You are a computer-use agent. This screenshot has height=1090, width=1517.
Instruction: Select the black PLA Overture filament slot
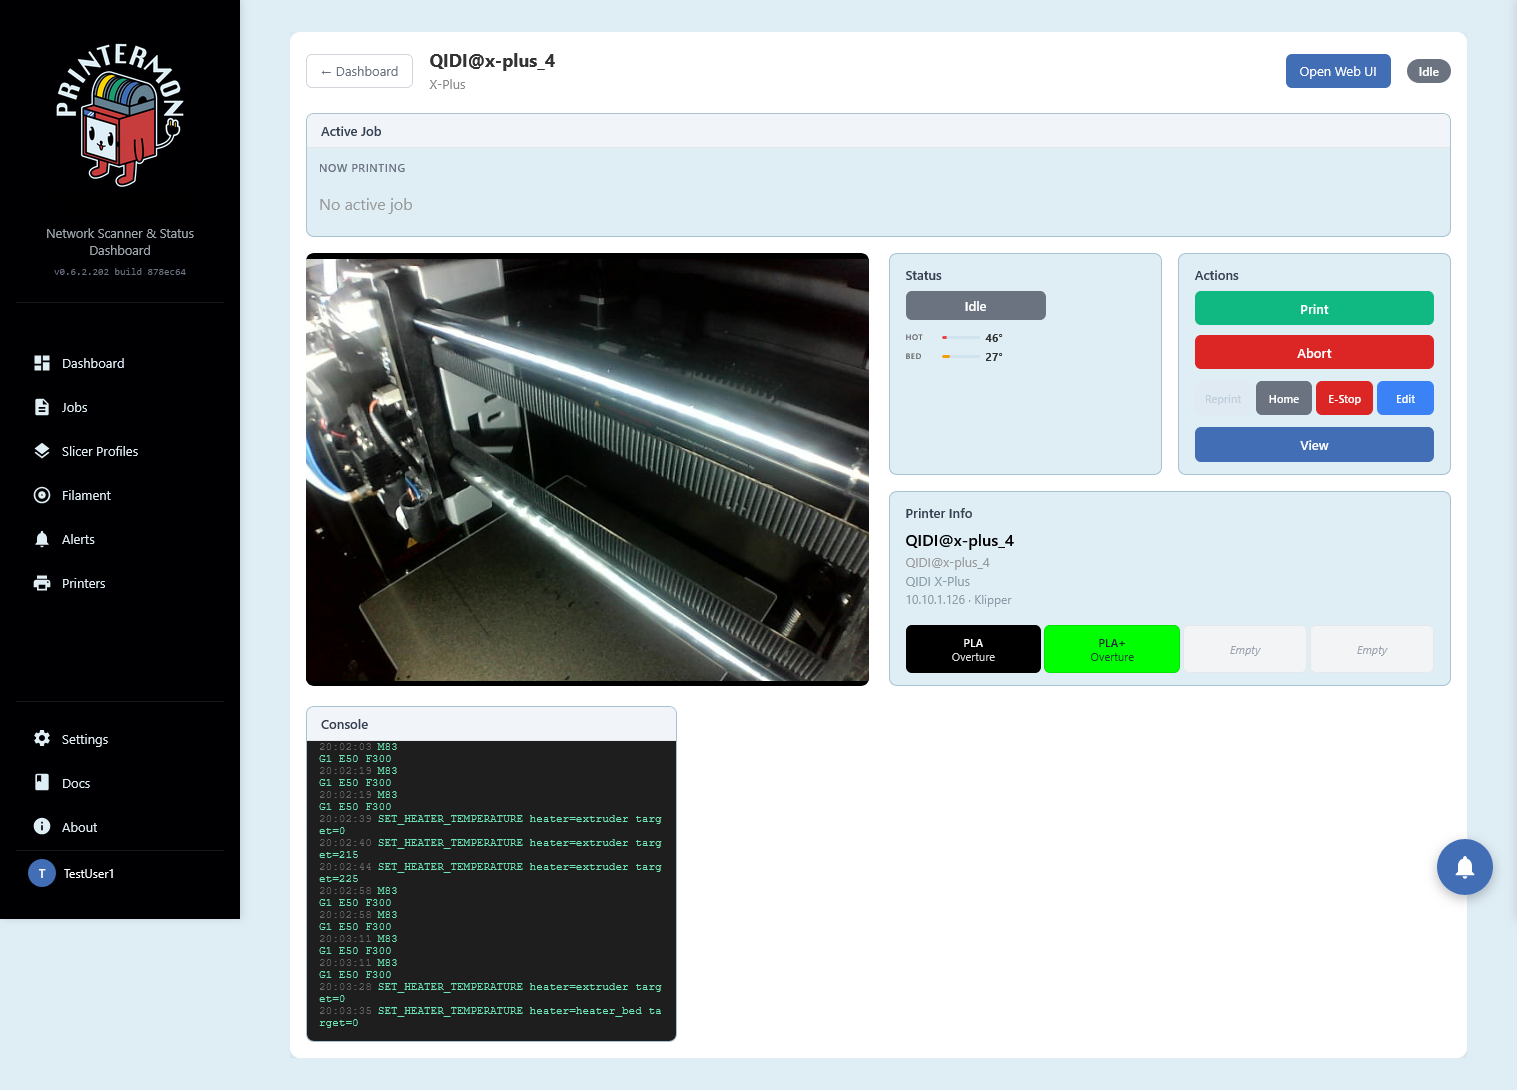[x=972, y=649]
